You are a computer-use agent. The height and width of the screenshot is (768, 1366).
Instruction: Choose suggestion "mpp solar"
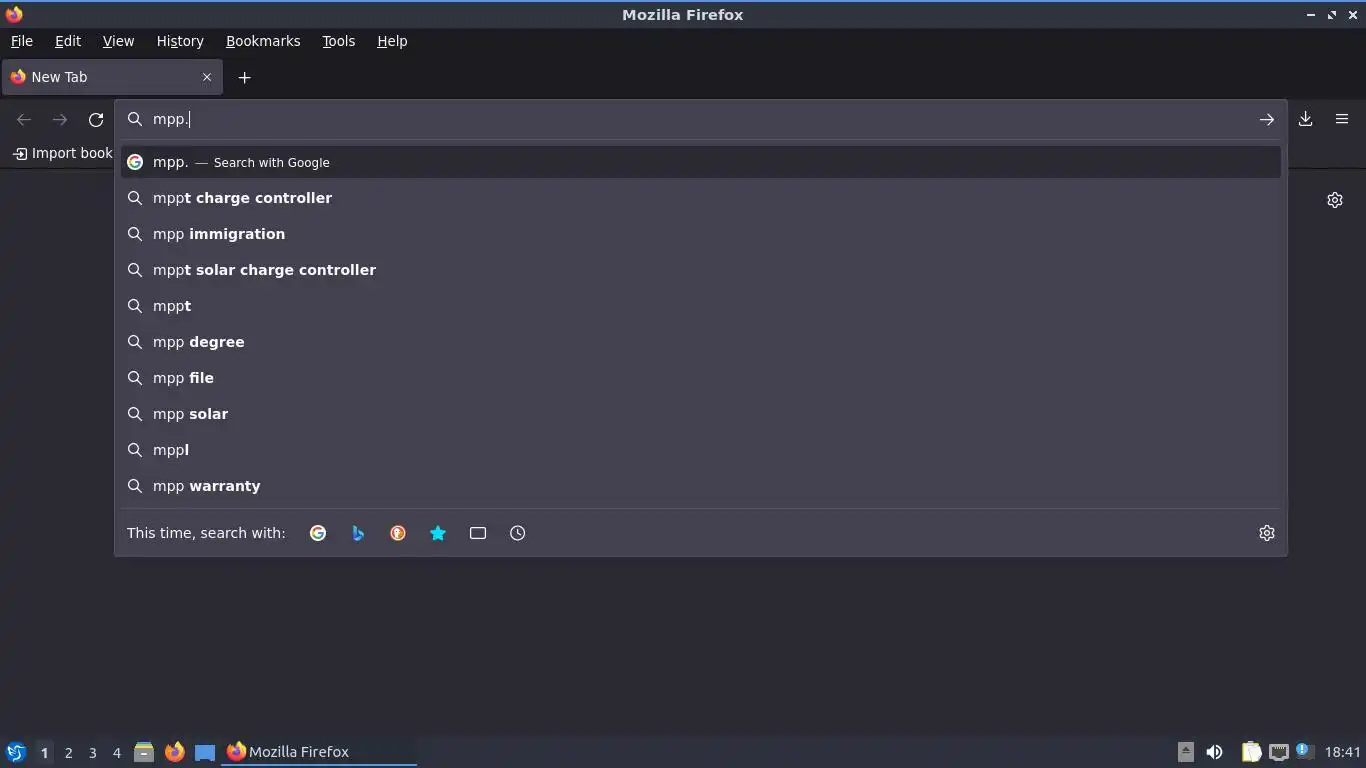tap(700, 414)
